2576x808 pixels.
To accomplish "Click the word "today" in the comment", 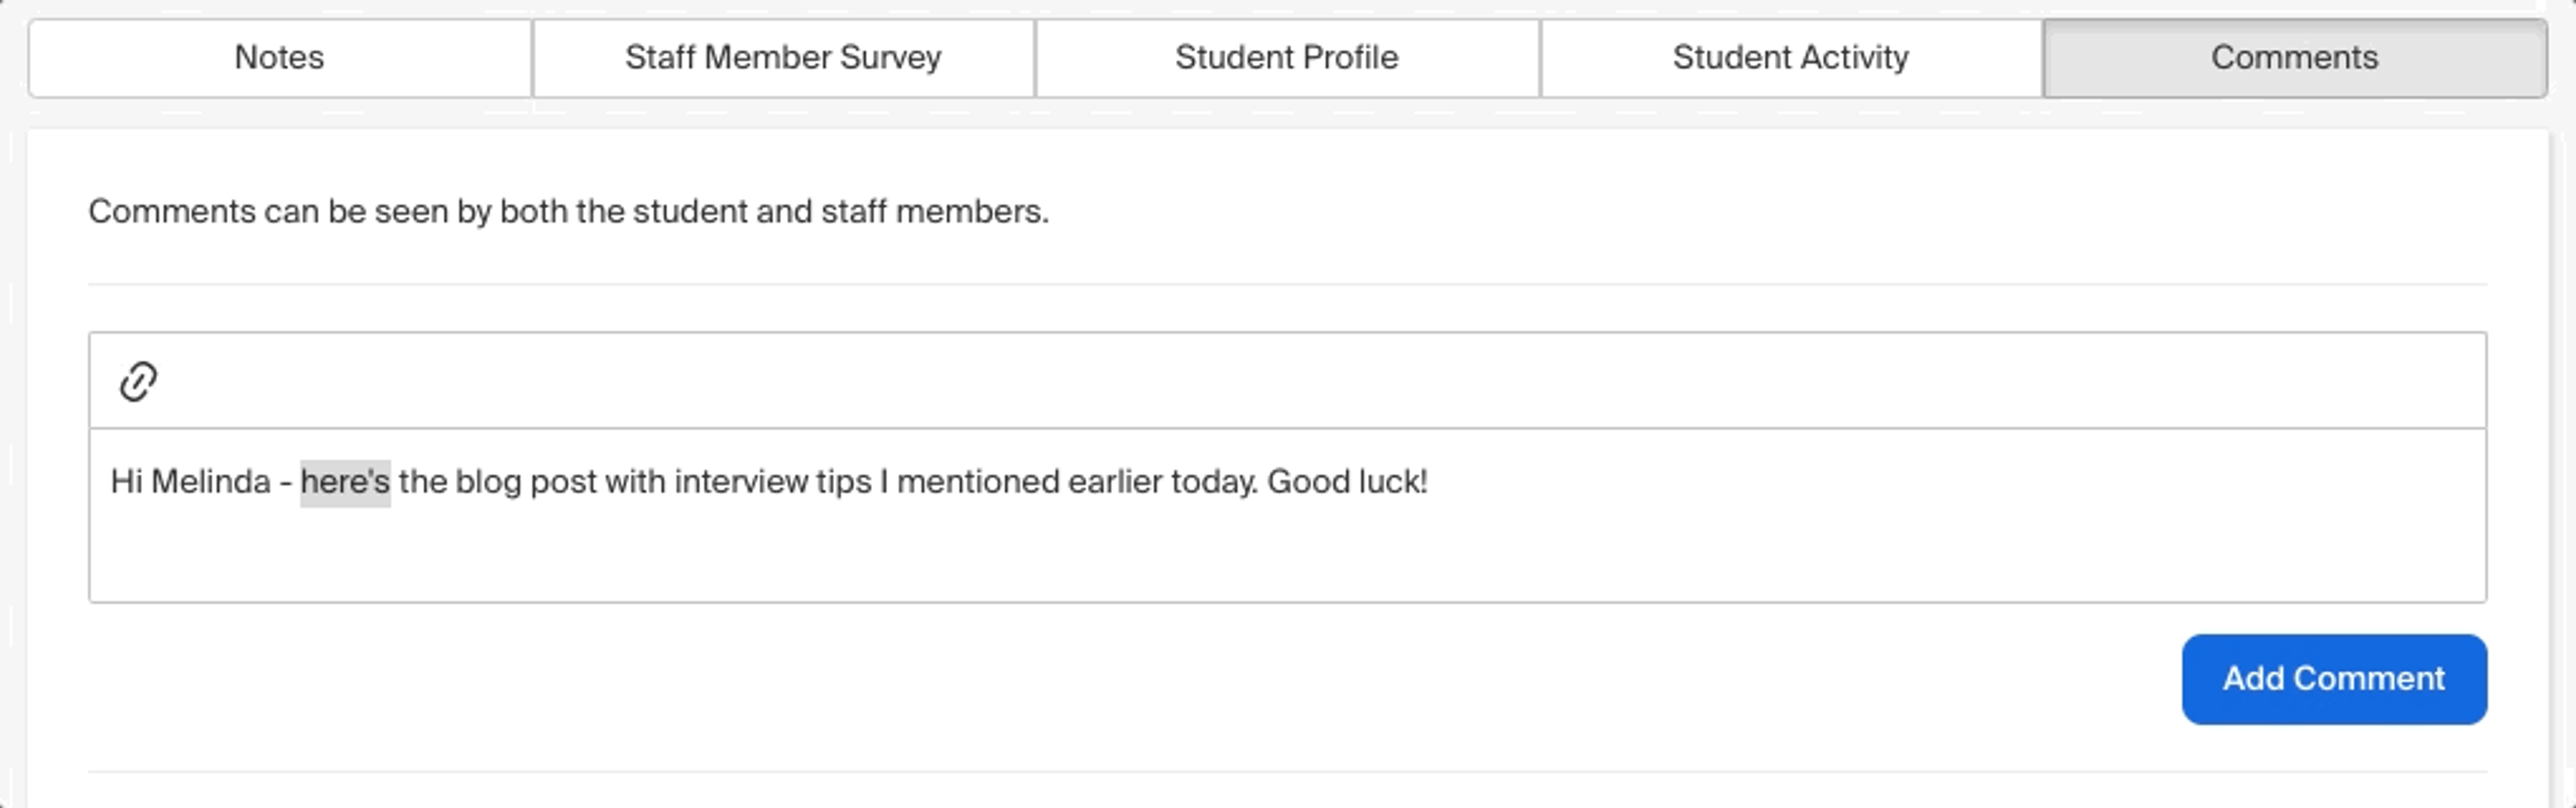I will pos(1213,482).
